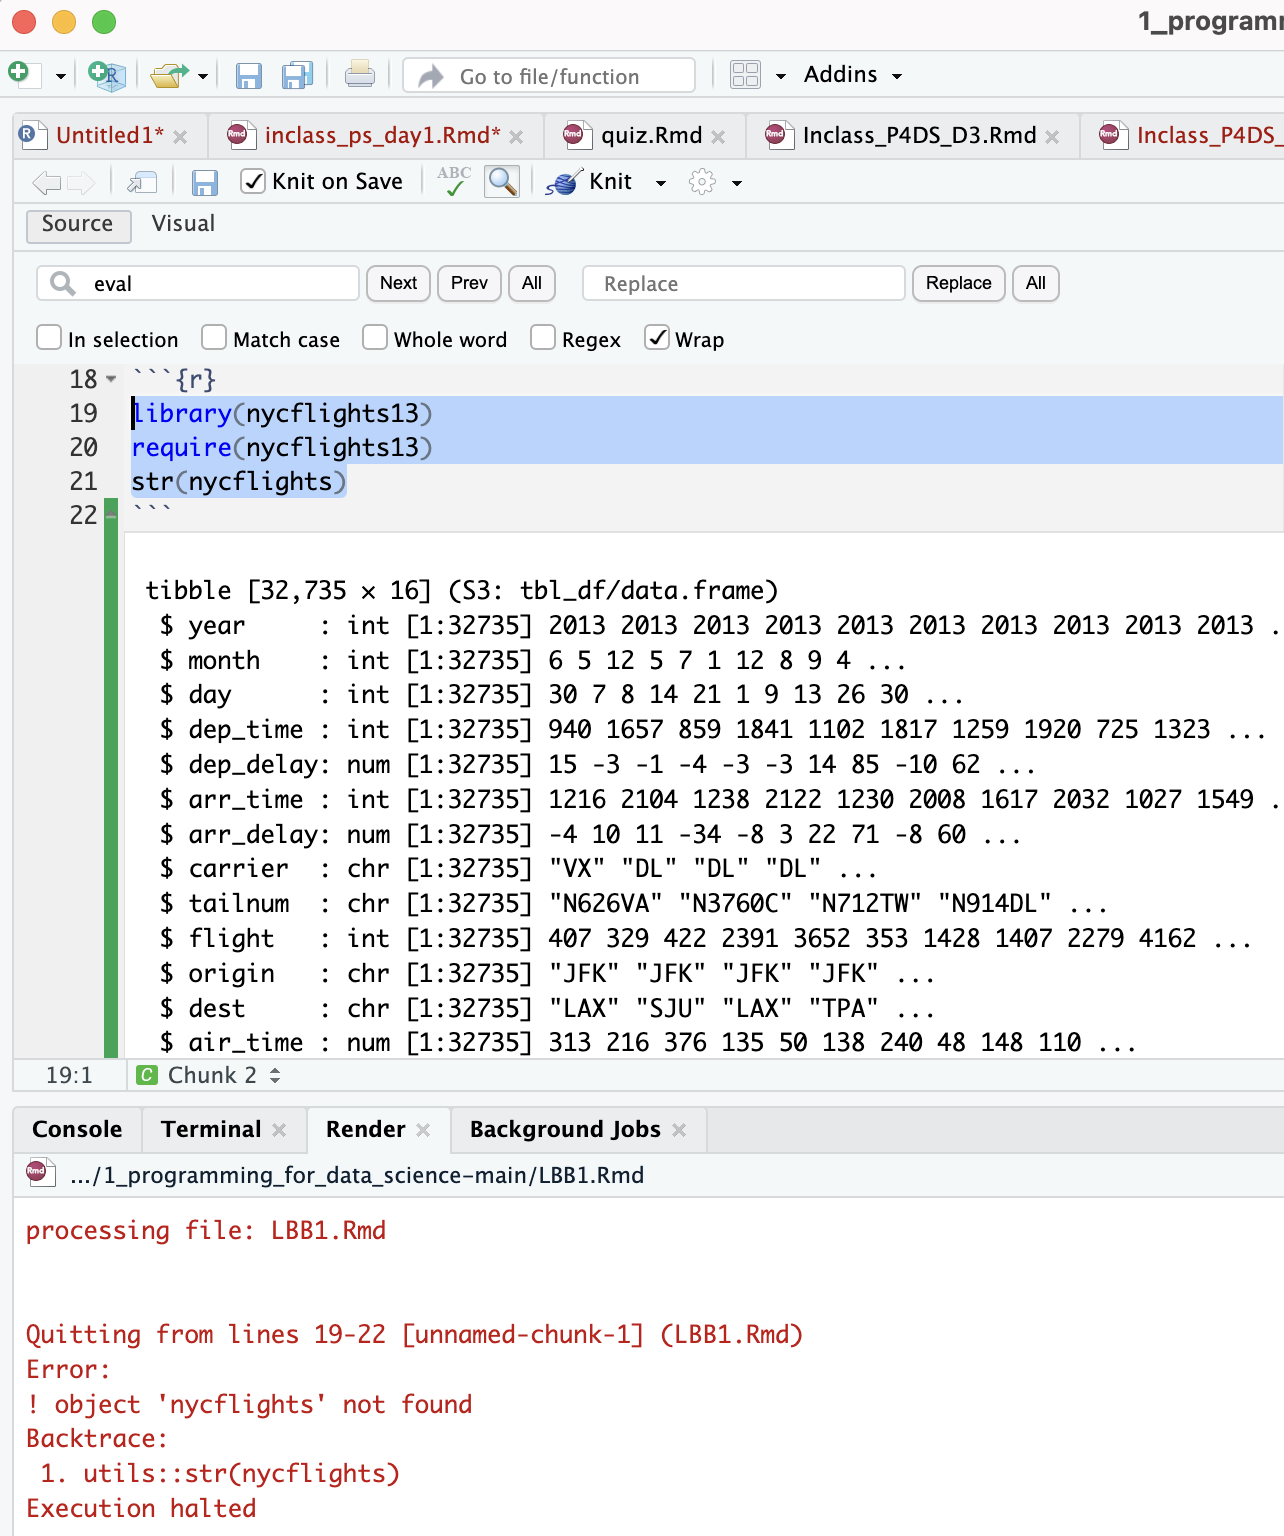Click the Knit yarn-ball icon

pos(562,182)
